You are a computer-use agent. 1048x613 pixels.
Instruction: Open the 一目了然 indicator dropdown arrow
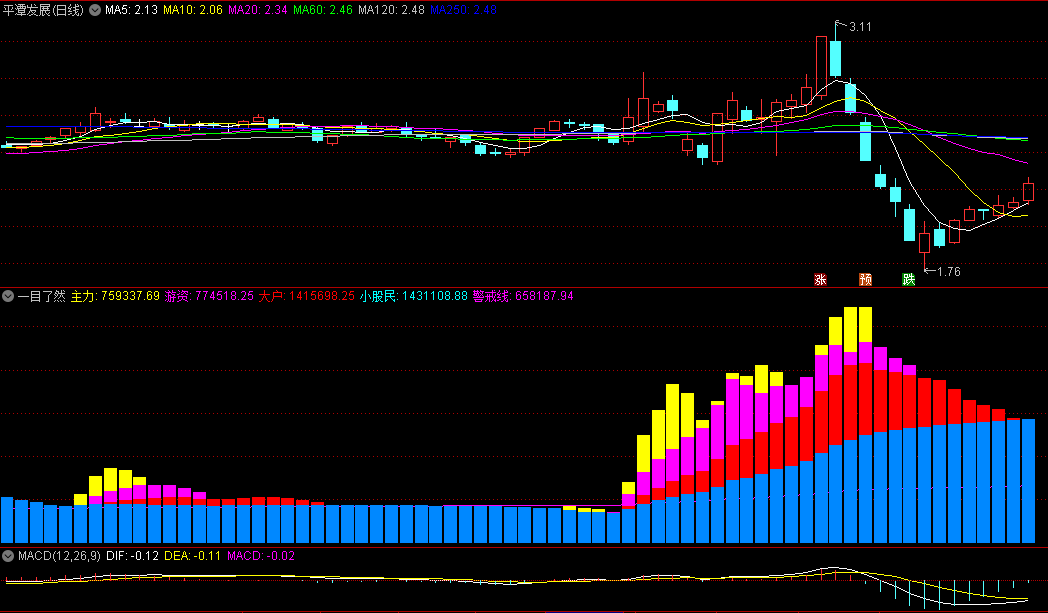pyautogui.click(x=8, y=296)
